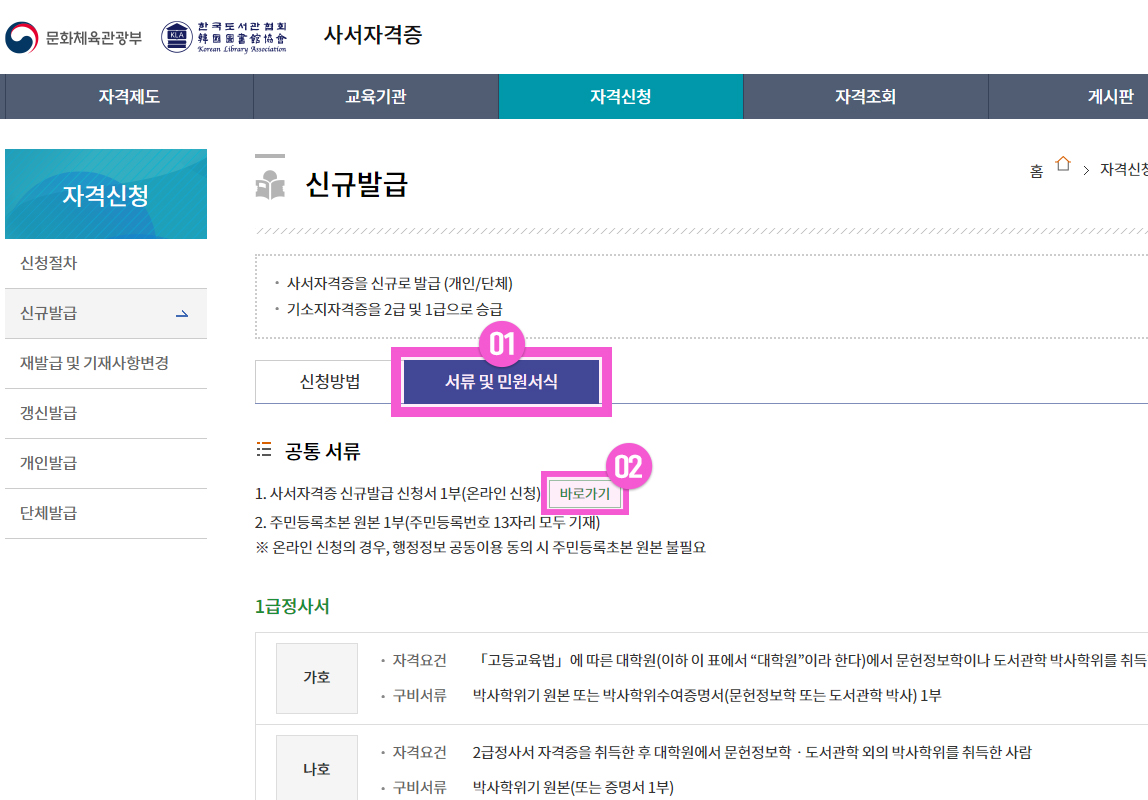1148x800 pixels.
Task: Switch to the 신청방법 tab
Action: [329, 381]
